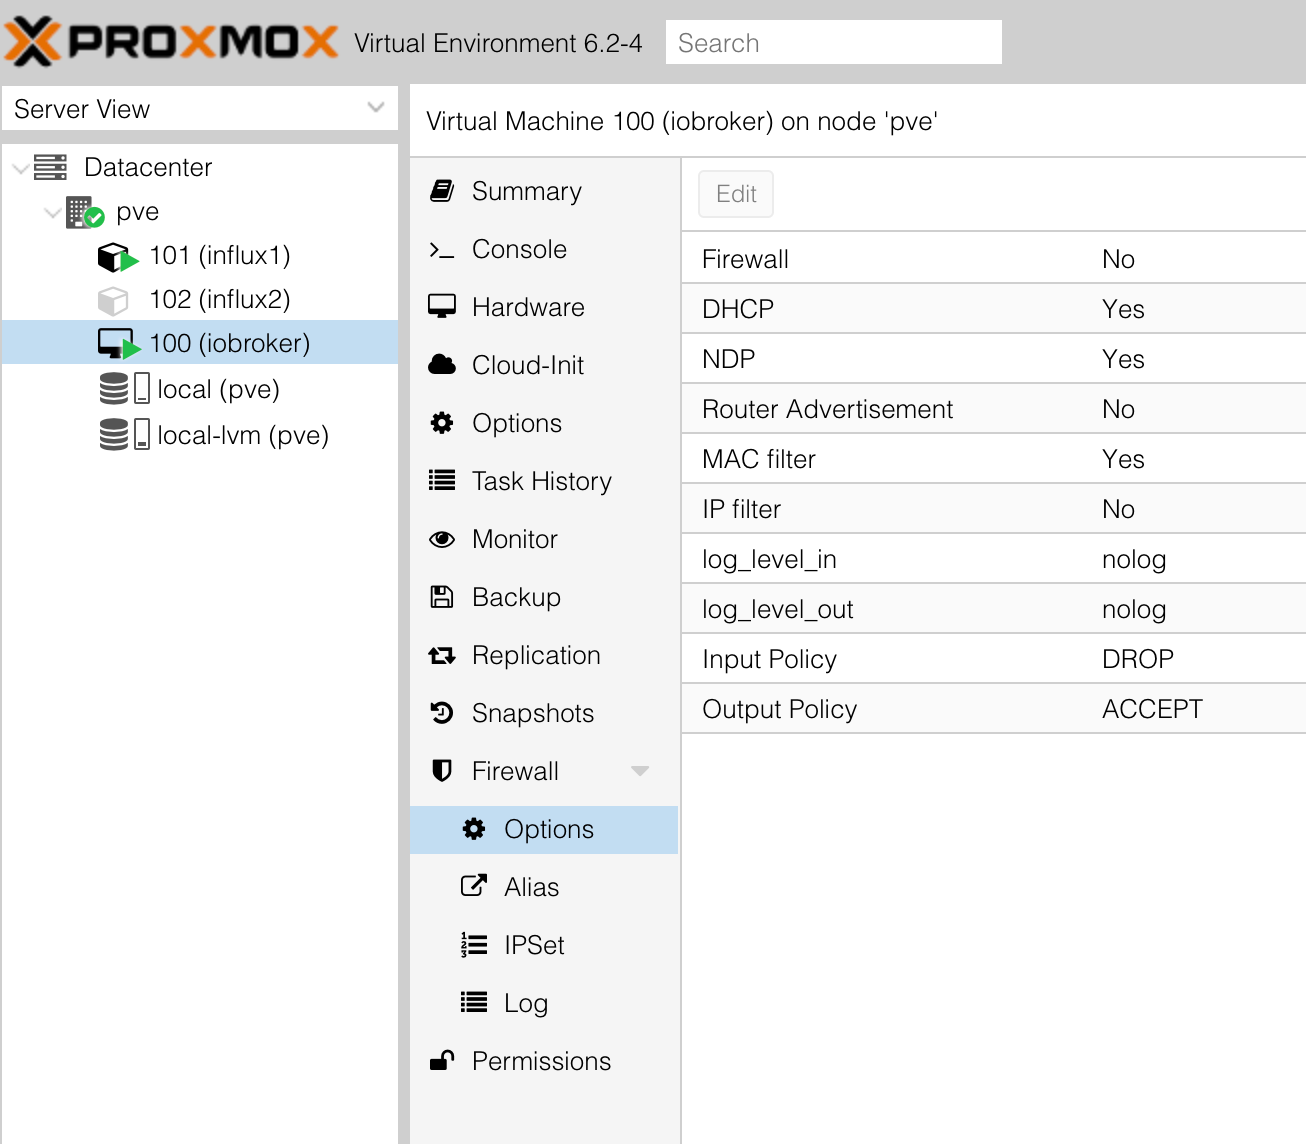The image size is (1306, 1144).
Task: Click the DROP input policy value
Action: pyautogui.click(x=1138, y=659)
